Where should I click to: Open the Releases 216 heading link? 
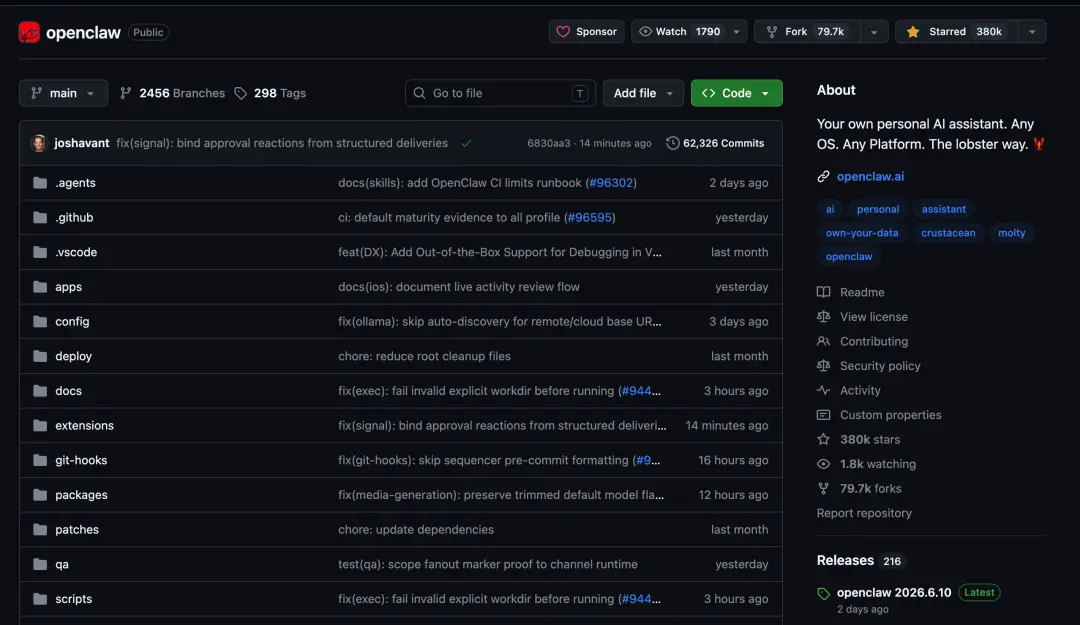pyautogui.click(x=860, y=560)
